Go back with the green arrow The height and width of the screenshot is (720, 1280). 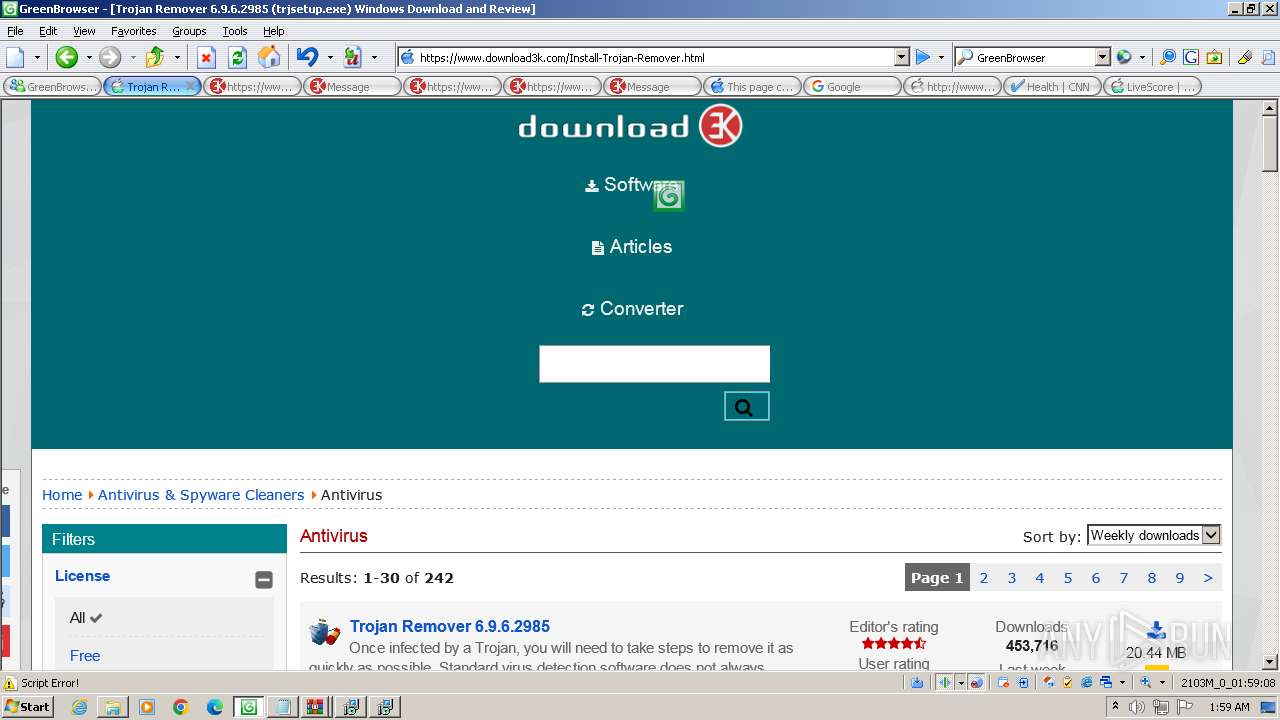click(x=66, y=57)
